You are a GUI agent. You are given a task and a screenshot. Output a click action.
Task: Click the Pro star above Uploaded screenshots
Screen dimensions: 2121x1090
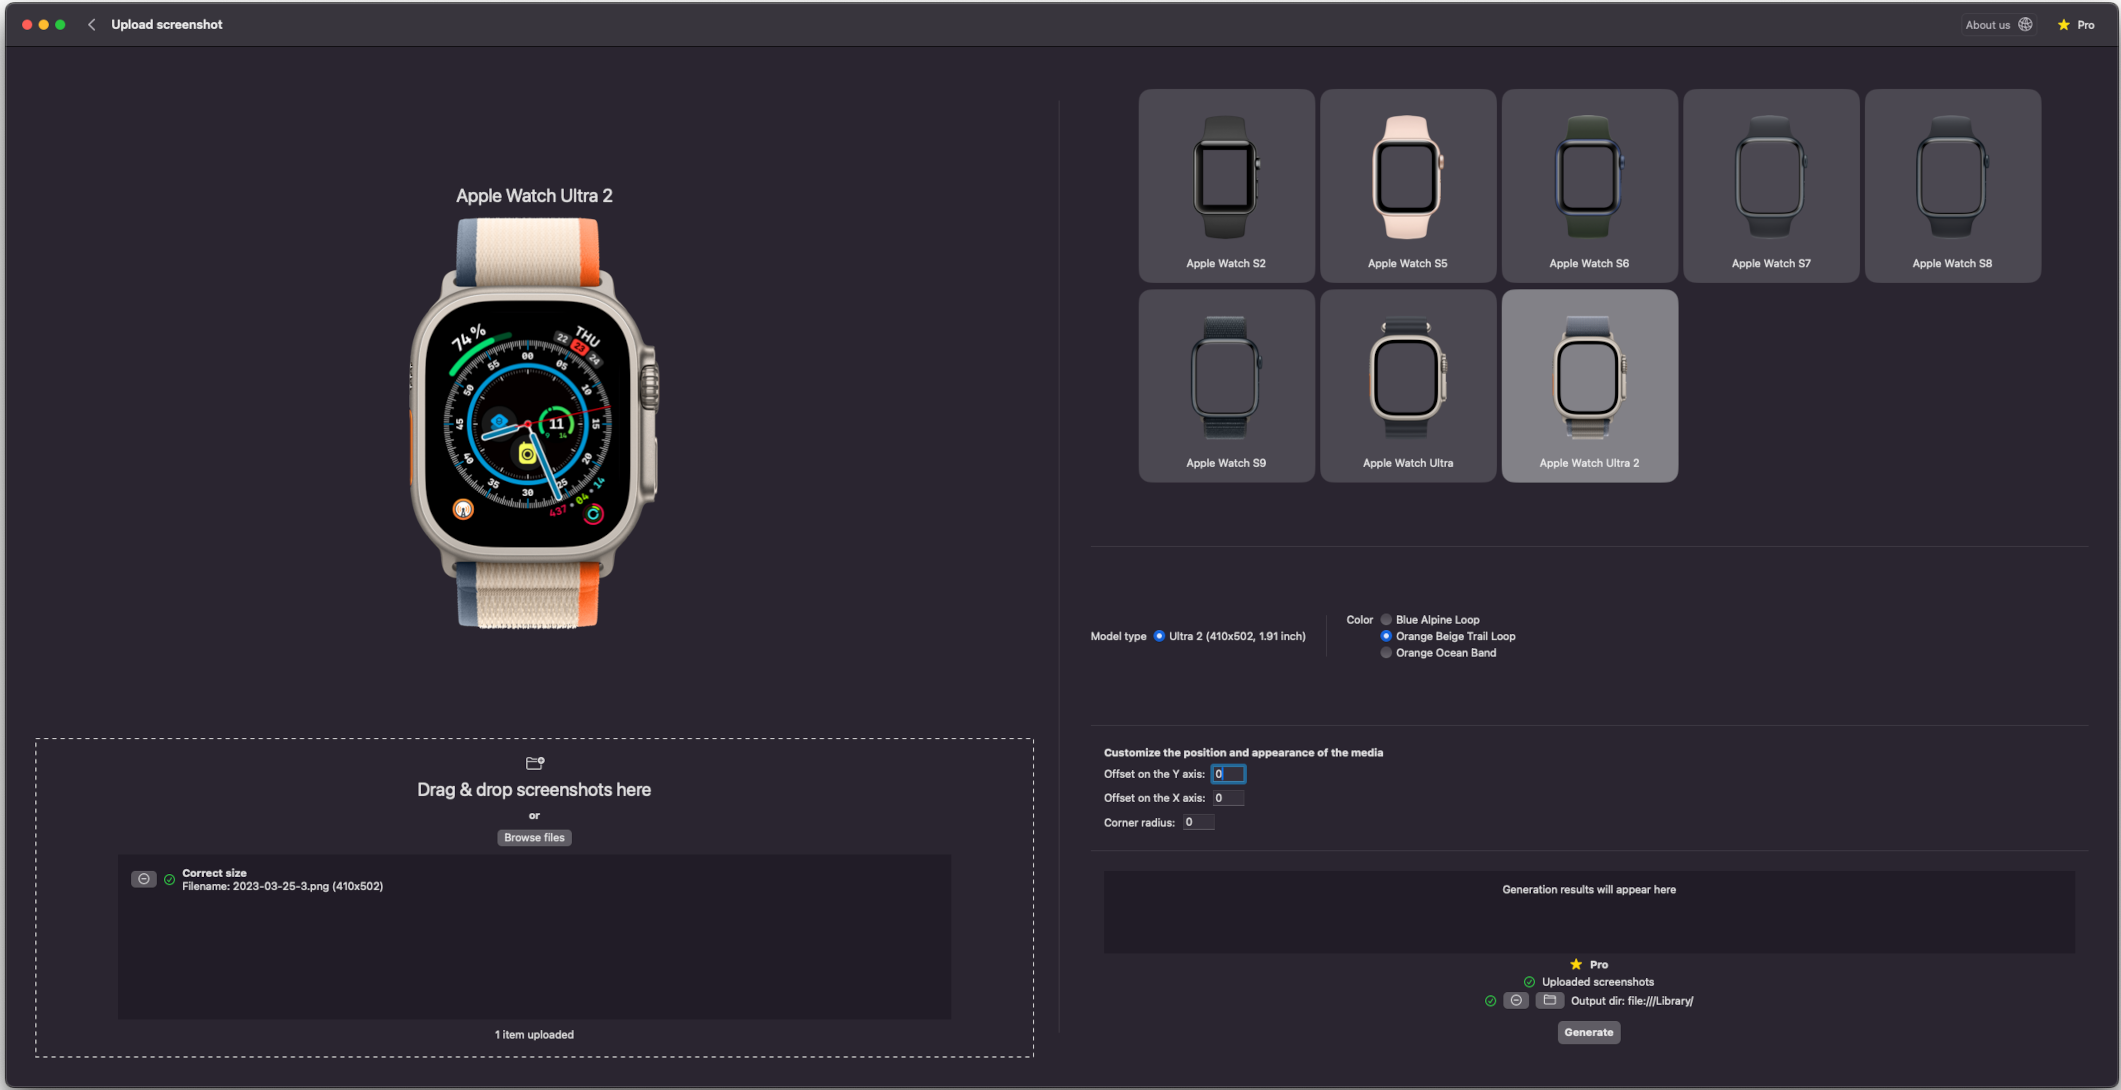[x=1576, y=964]
